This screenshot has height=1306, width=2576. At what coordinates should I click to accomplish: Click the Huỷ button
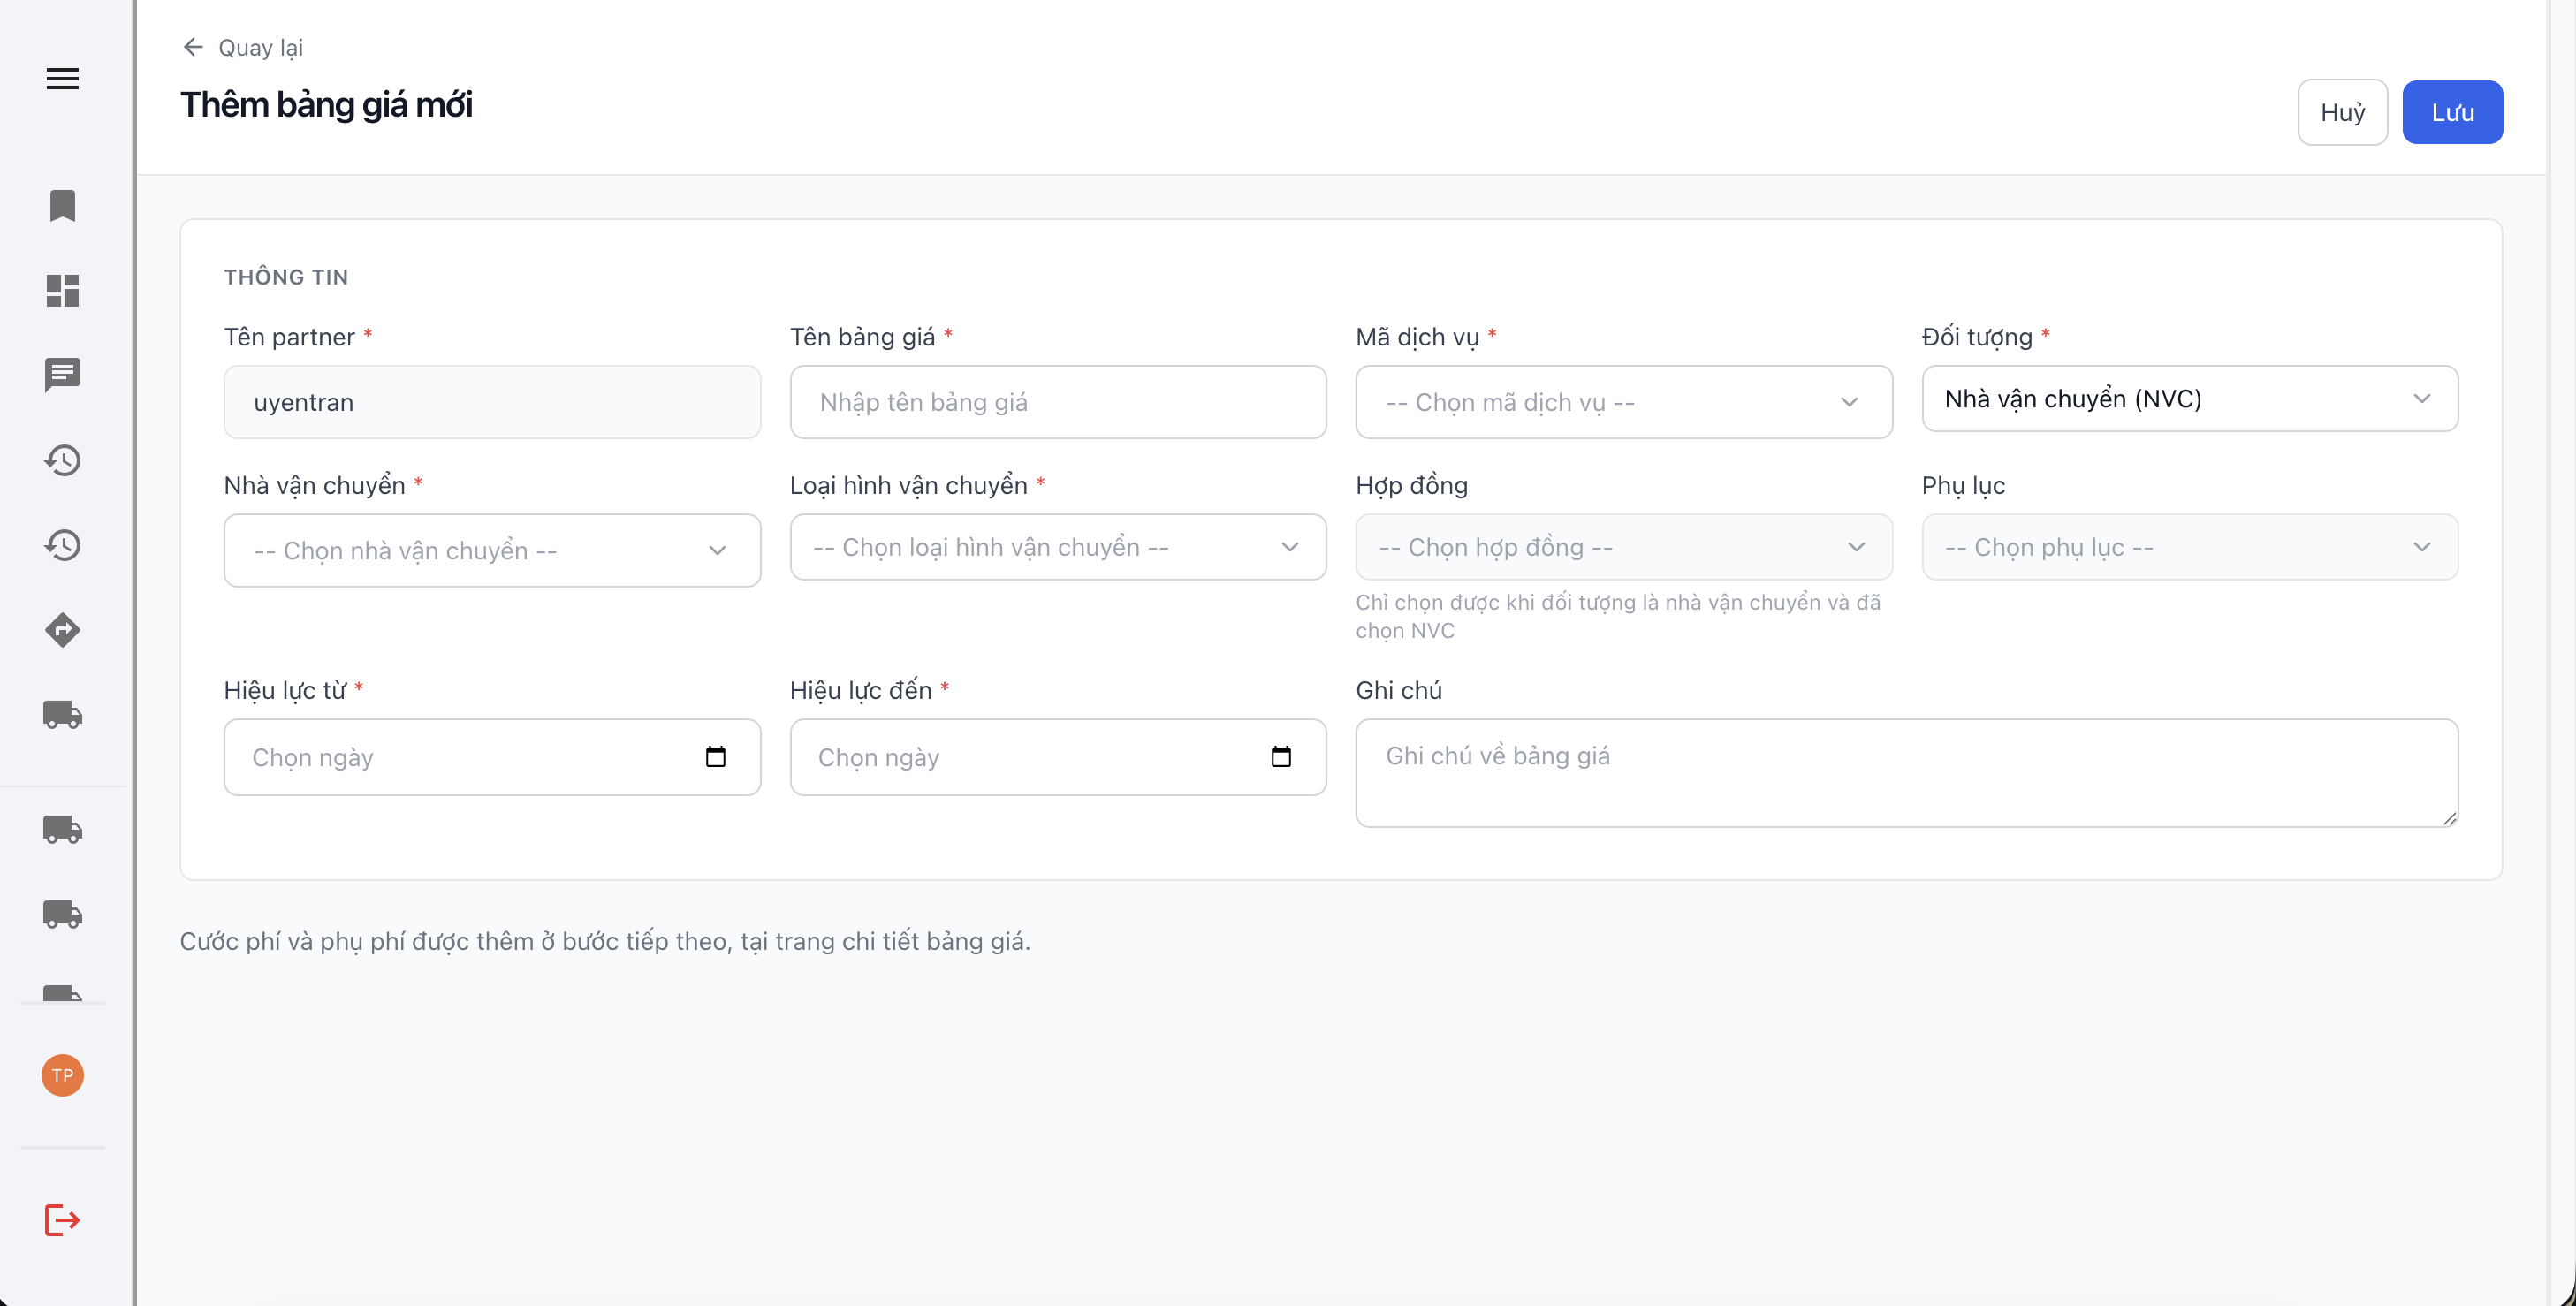click(x=2342, y=112)
